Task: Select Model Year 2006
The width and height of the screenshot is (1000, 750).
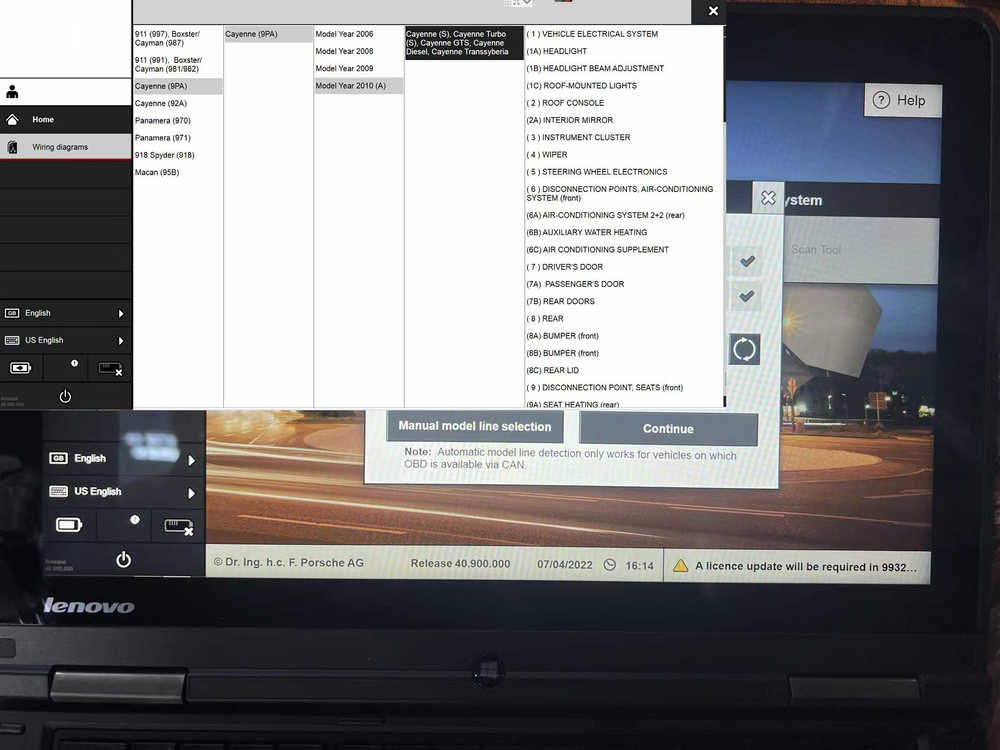Action: pyautogui.click(x=358, y=34)
